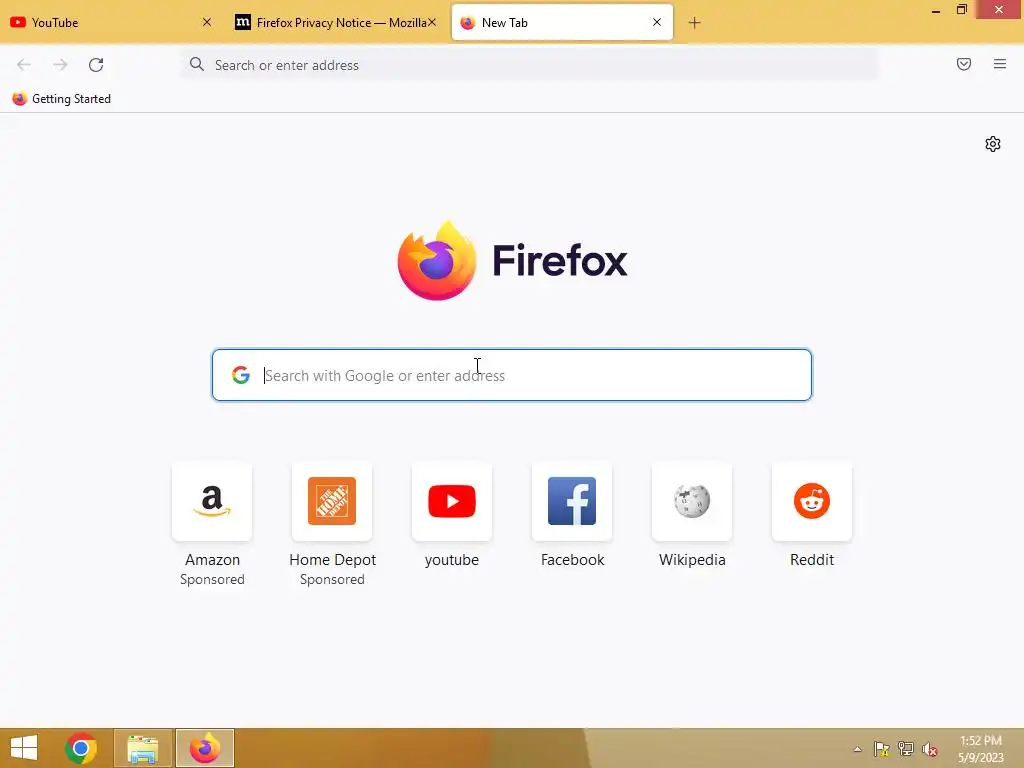Close the New Tab tab
The width and height of the screenshot is (1024, 768).
point(657,22)
